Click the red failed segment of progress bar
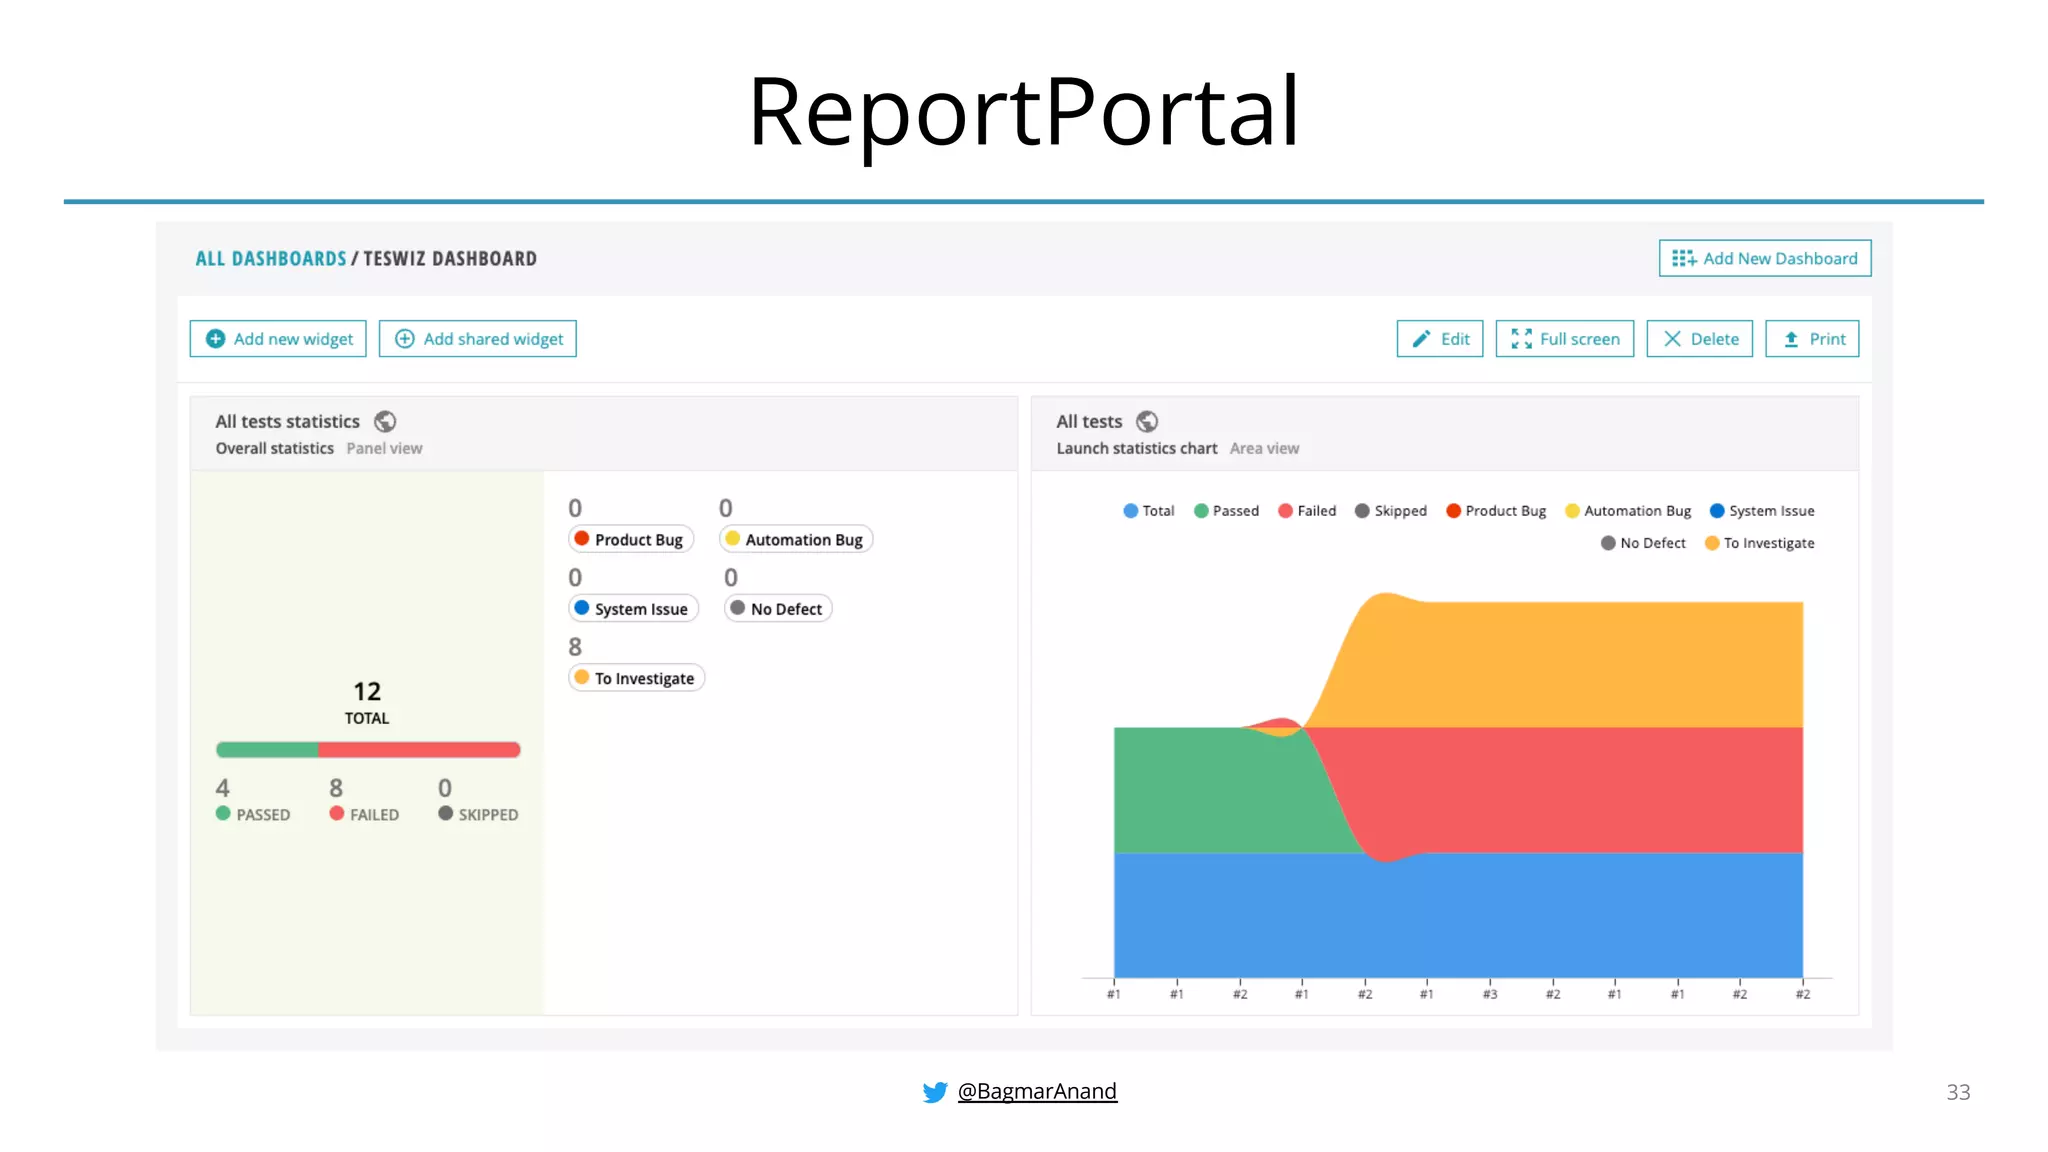Viewport: 2048px width, 1152px height. [x=419, y=750]
